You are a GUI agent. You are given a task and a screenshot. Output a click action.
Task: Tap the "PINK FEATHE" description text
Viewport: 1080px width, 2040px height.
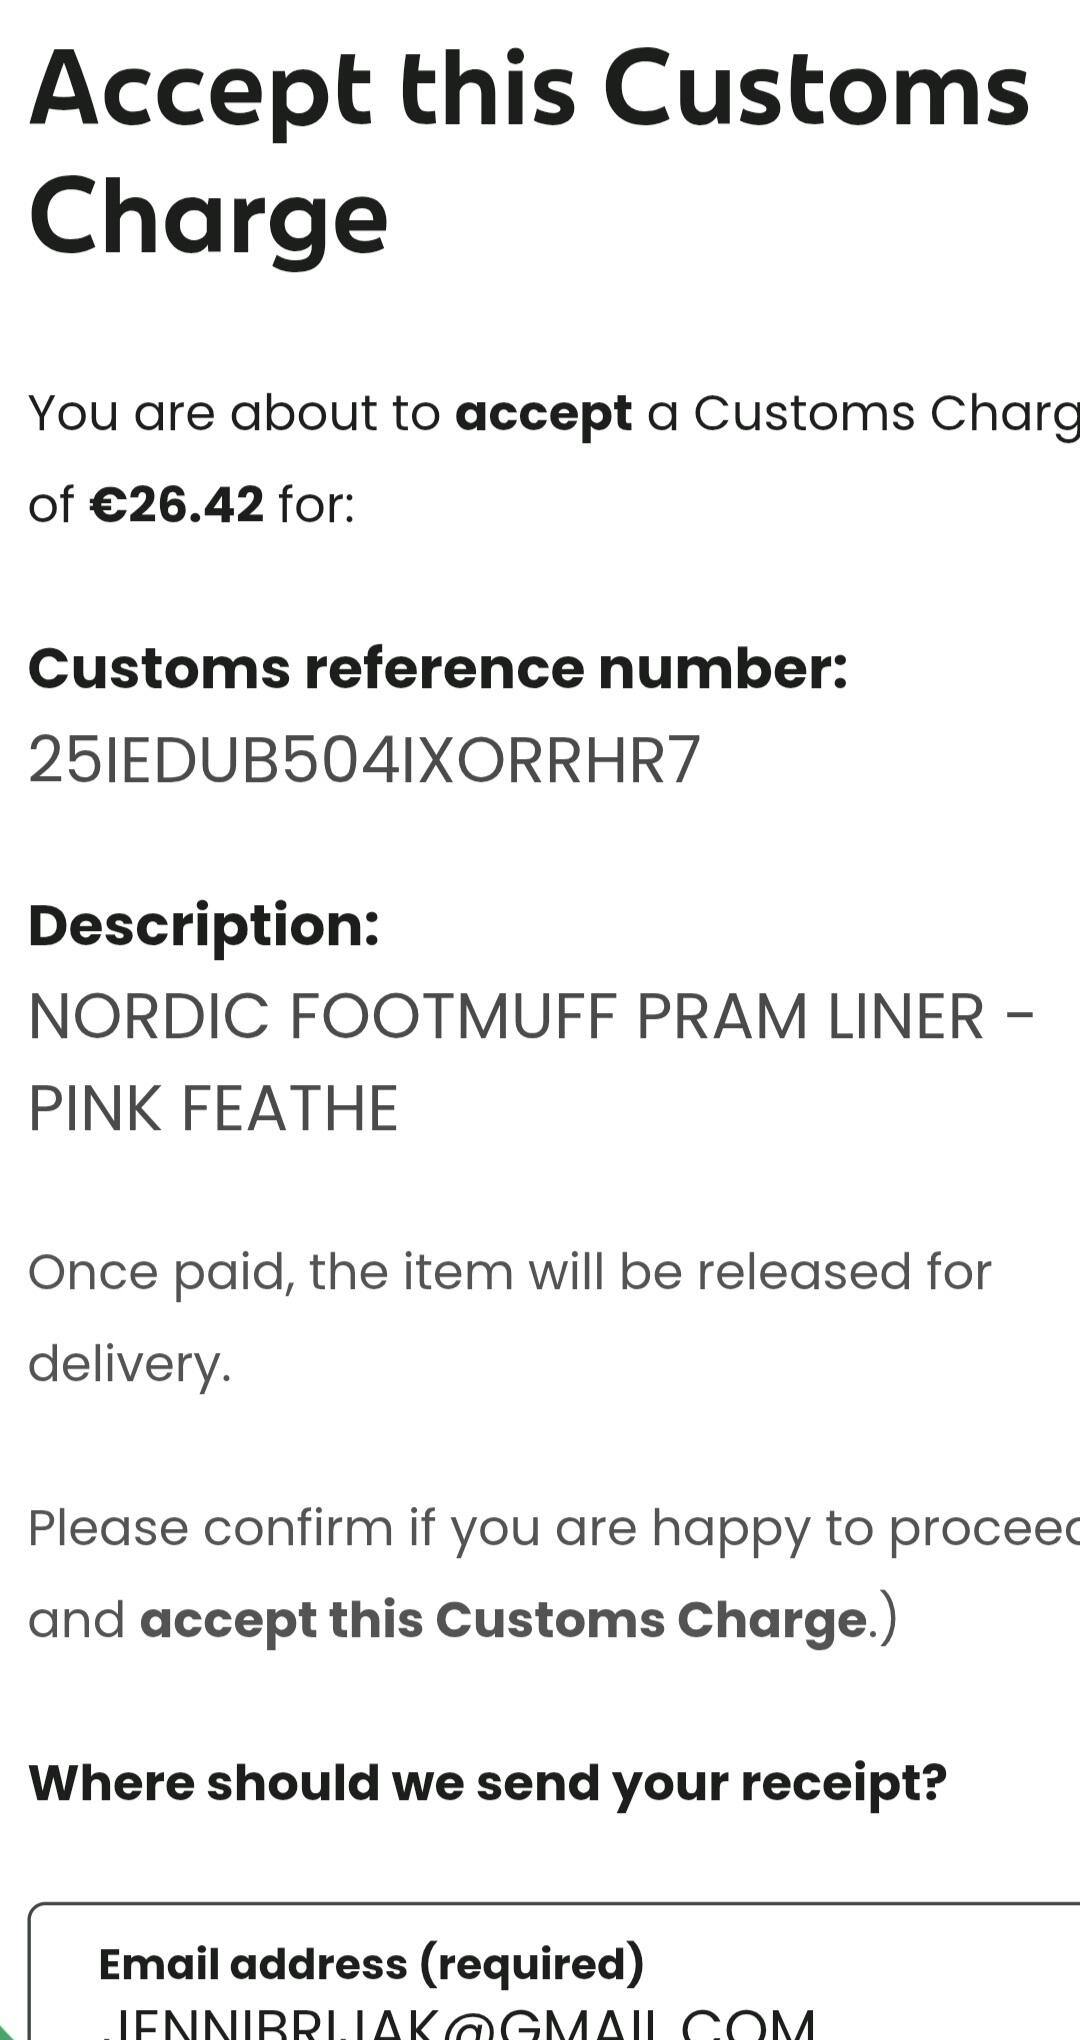(x=213, y=1108)
